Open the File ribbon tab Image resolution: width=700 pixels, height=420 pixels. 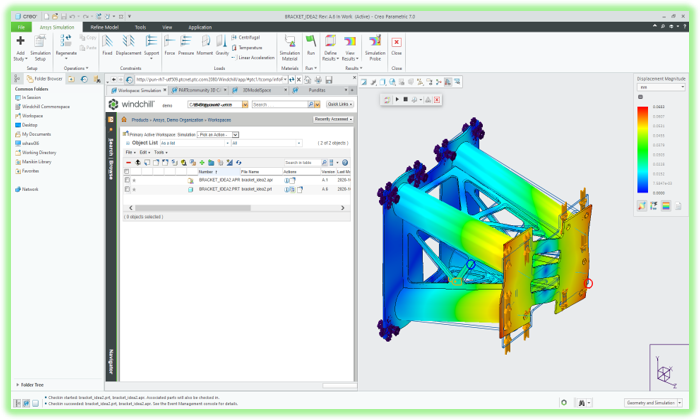(x=21, y=27)
